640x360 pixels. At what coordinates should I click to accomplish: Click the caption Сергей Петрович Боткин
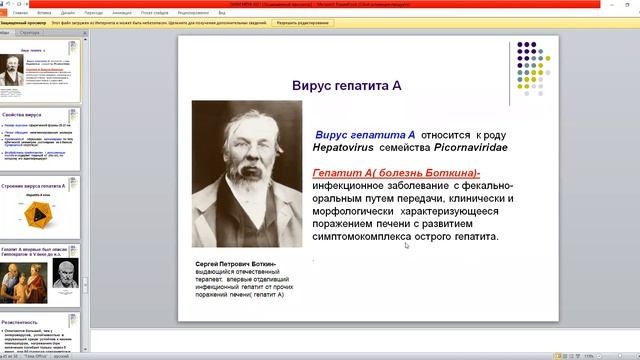pos(236,264)
